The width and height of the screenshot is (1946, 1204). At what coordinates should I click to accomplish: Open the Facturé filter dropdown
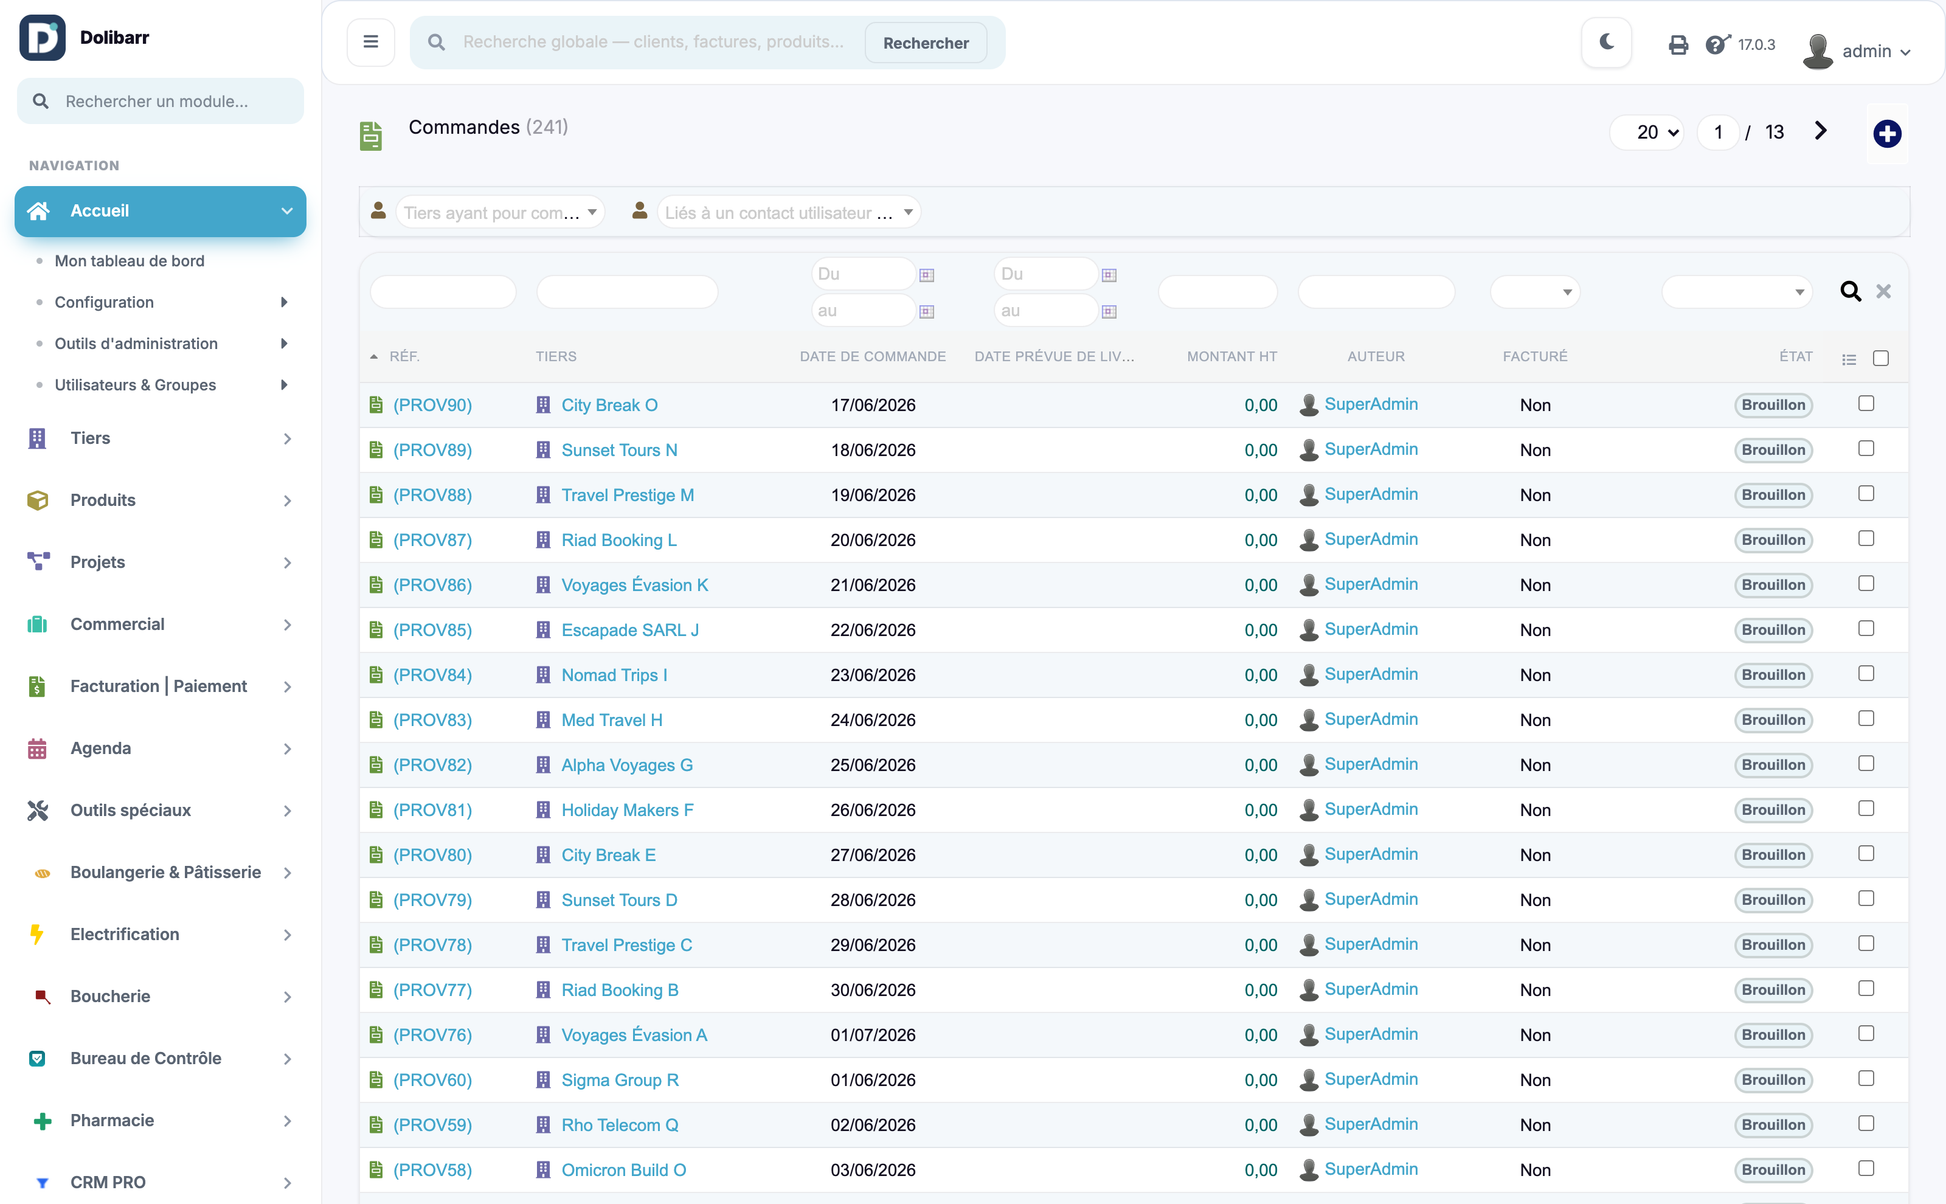click(x=1535, y=292)
